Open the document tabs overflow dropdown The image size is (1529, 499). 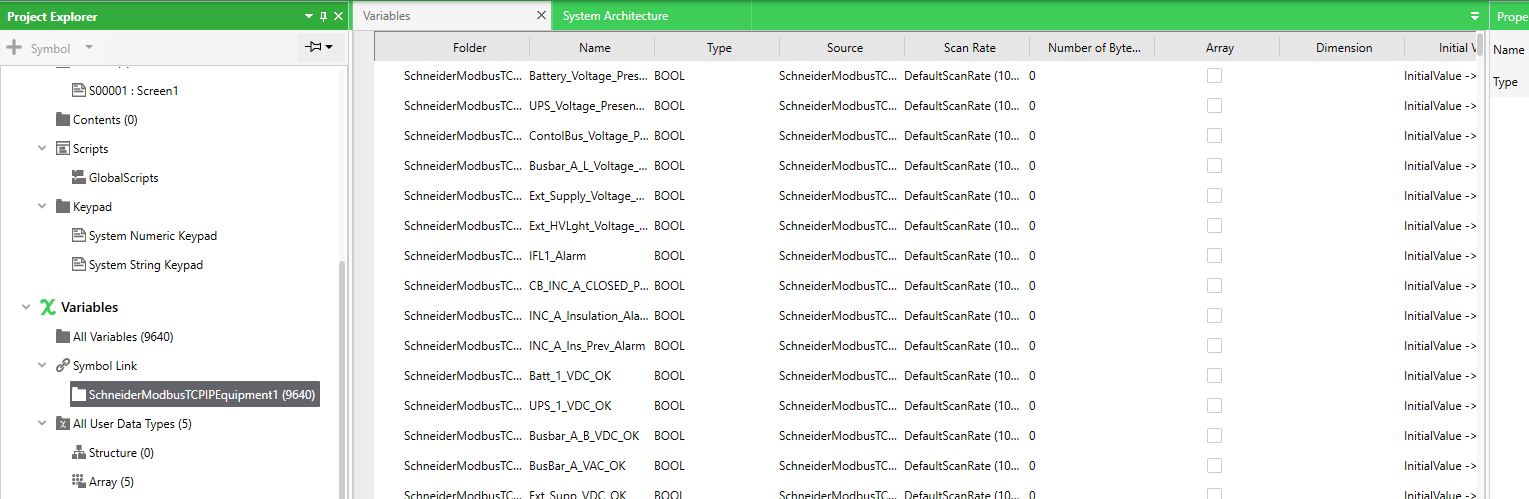click(x=1475, y=16)
